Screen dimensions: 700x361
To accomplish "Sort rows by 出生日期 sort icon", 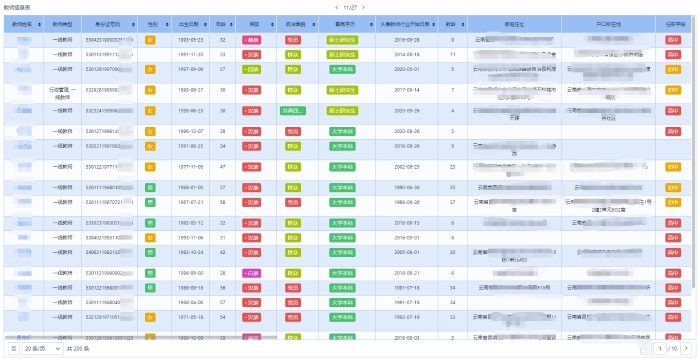I will [206, 24].
